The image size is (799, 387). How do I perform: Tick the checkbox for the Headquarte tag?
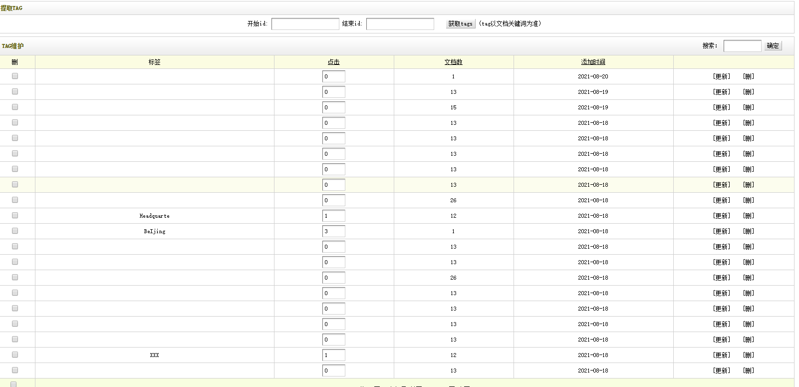click(x=15, y=215)
